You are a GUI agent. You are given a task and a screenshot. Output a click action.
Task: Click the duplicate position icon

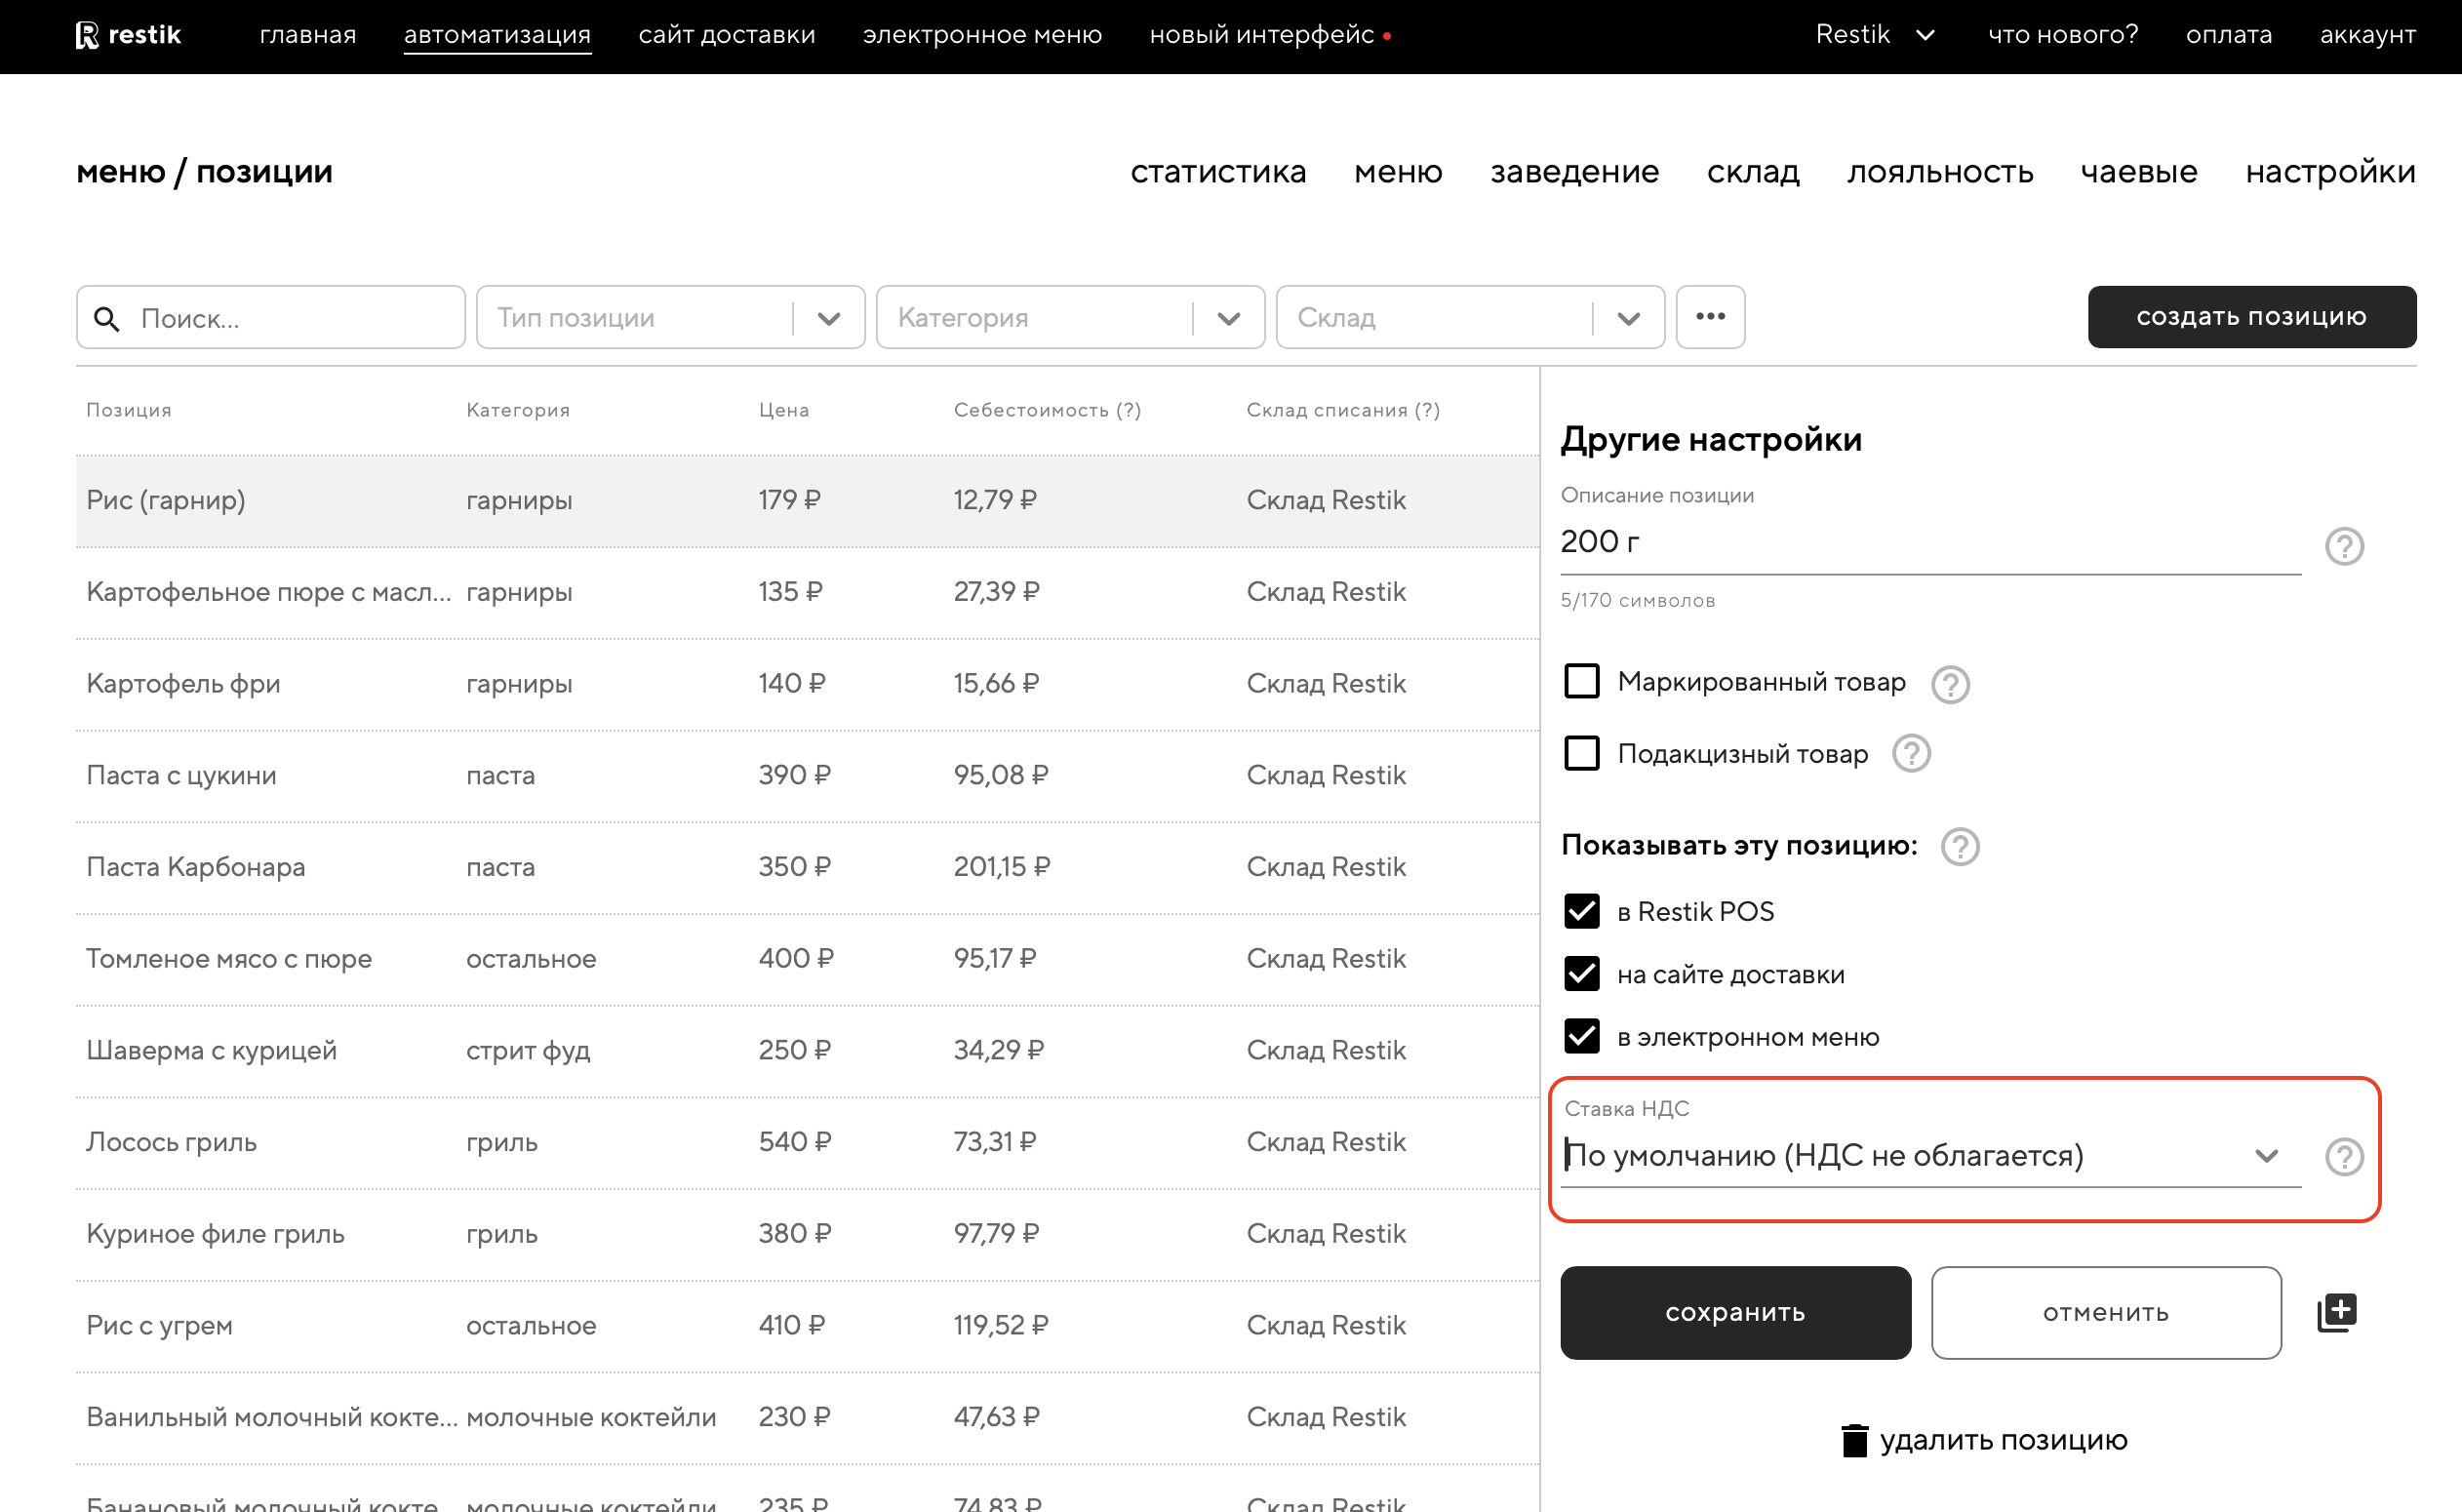click(x=2336, y=1312)
